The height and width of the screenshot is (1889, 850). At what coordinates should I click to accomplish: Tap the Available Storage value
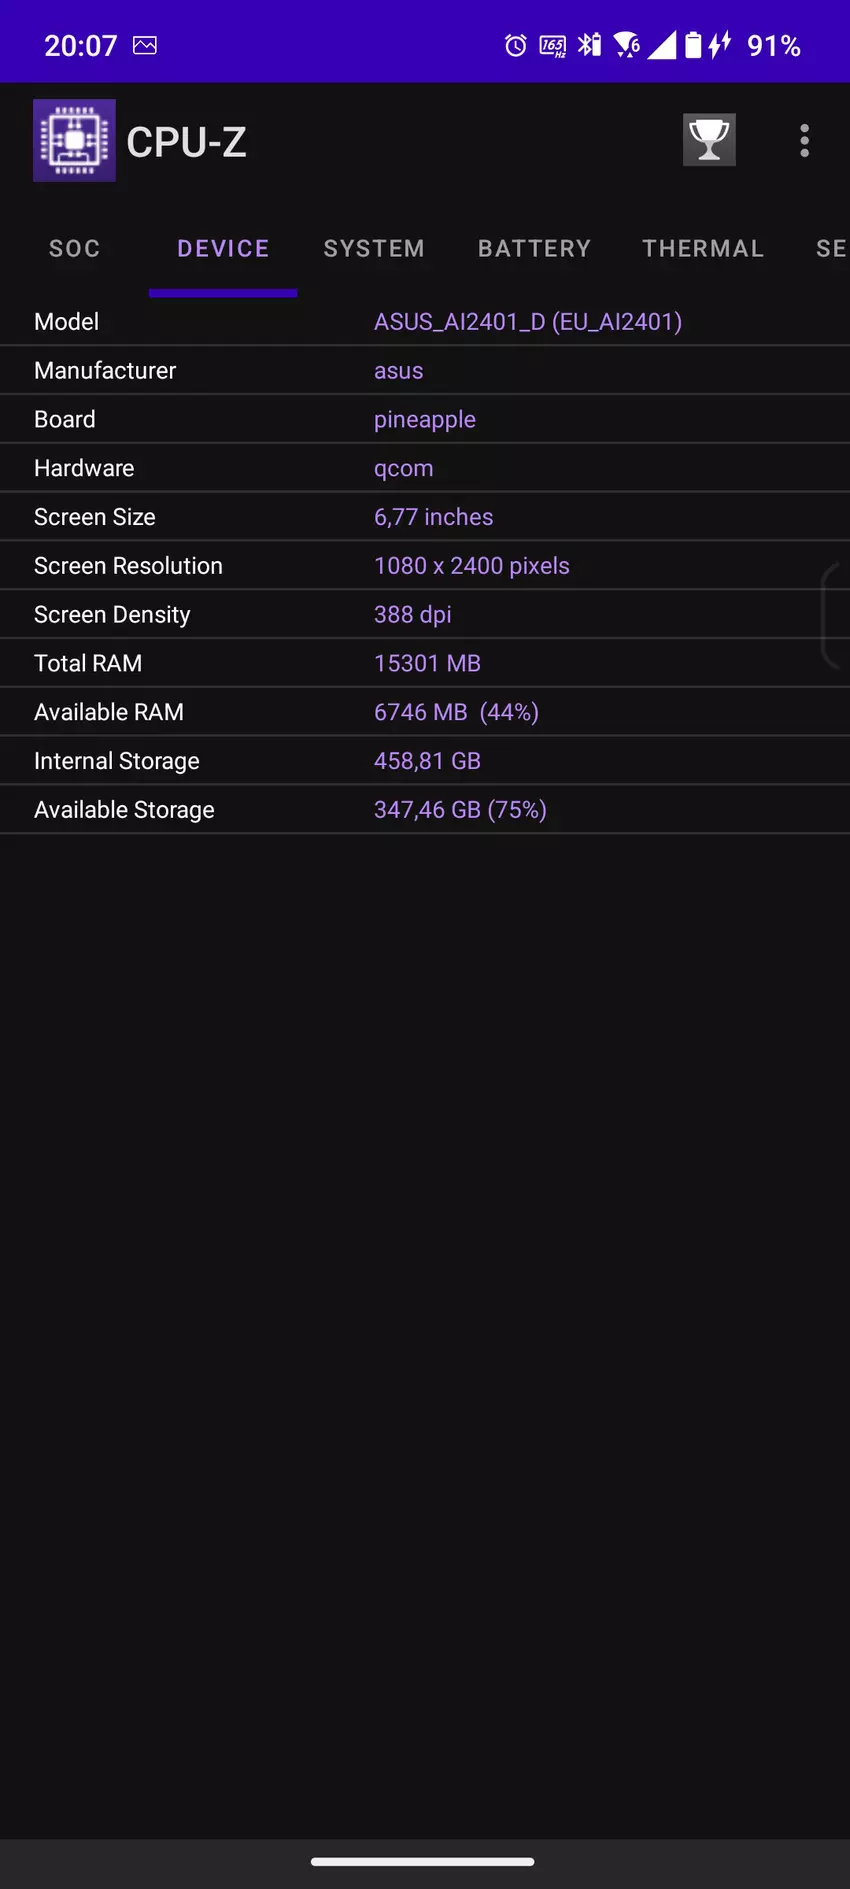[460, 810]
